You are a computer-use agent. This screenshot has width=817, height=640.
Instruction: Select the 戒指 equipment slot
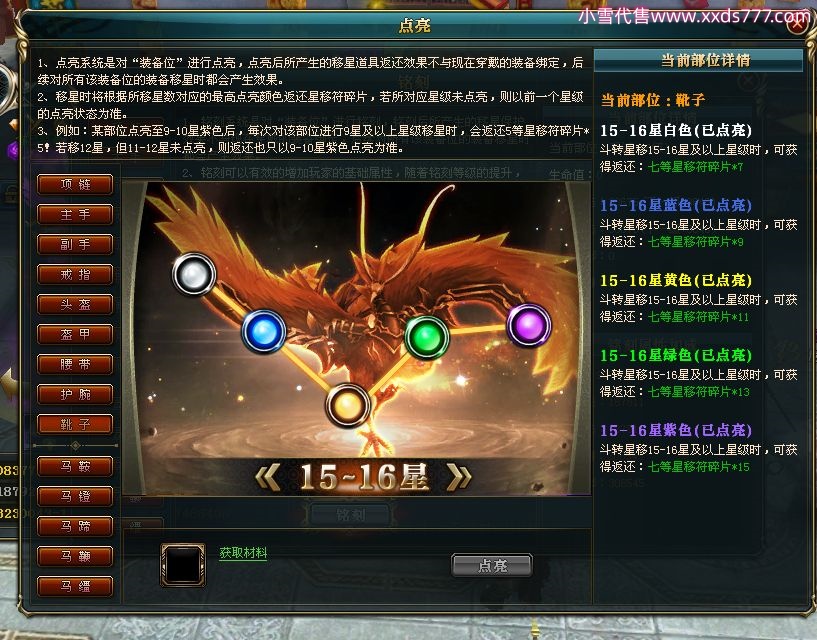click(x=75, y=275)
